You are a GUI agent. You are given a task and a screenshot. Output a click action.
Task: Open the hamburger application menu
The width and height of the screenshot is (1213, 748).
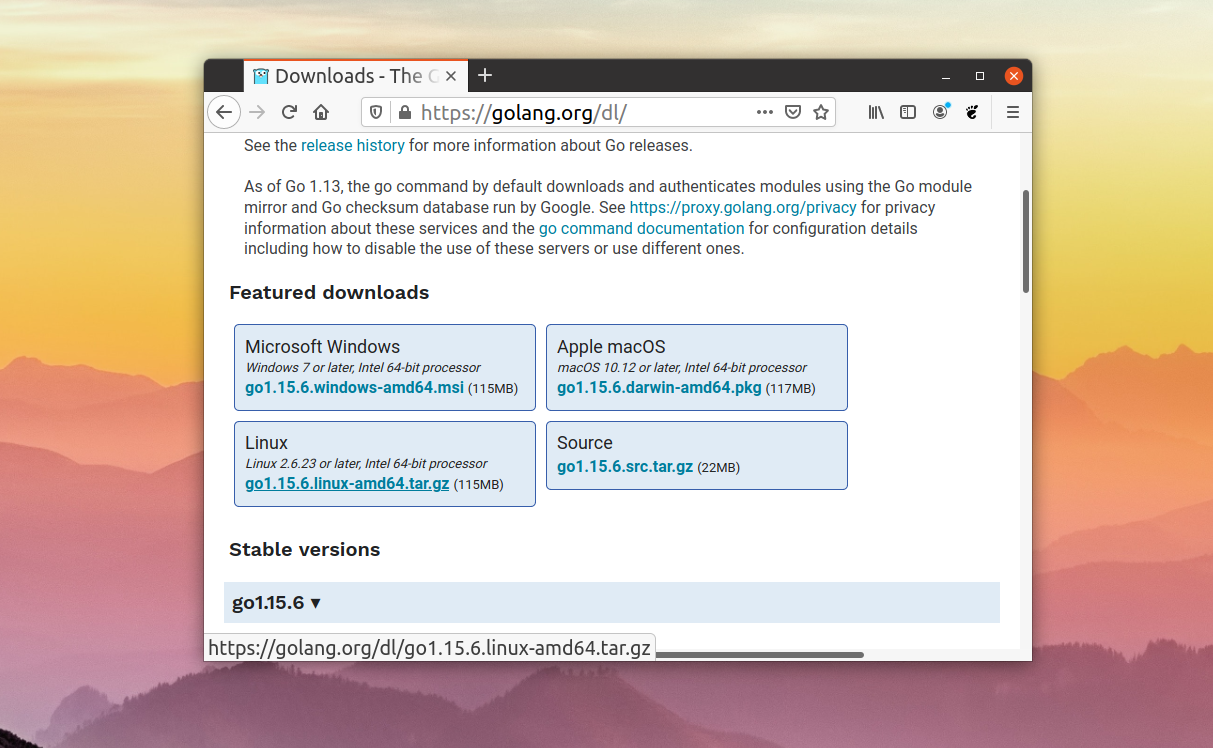click(x=1012, y=112)
